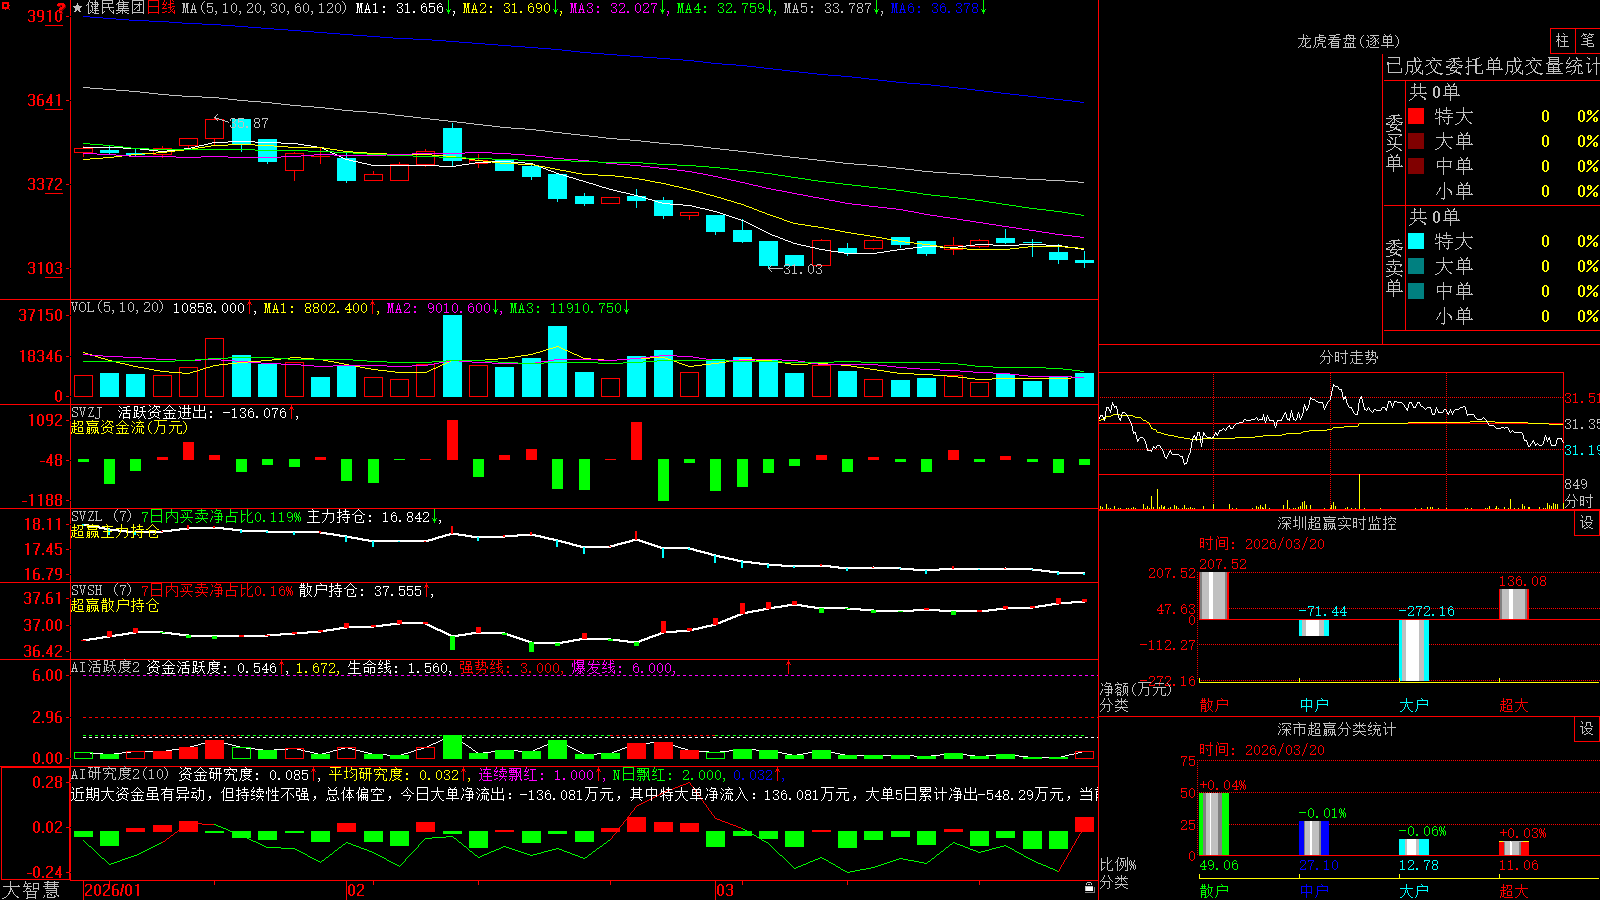Viewport: 1600px width, 900px height.
Task: Open the SVSH (7) indicator label
Action: pyautogui.click(x=101, y=591)
